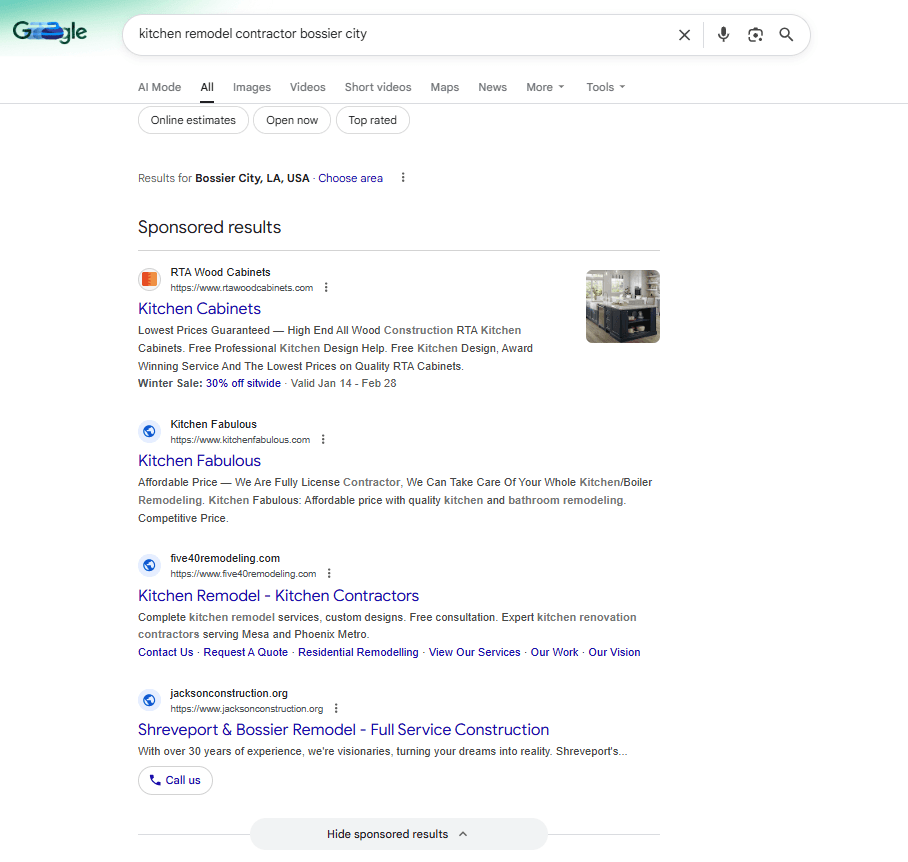Switch to the Maps tab

coord(444,87)
